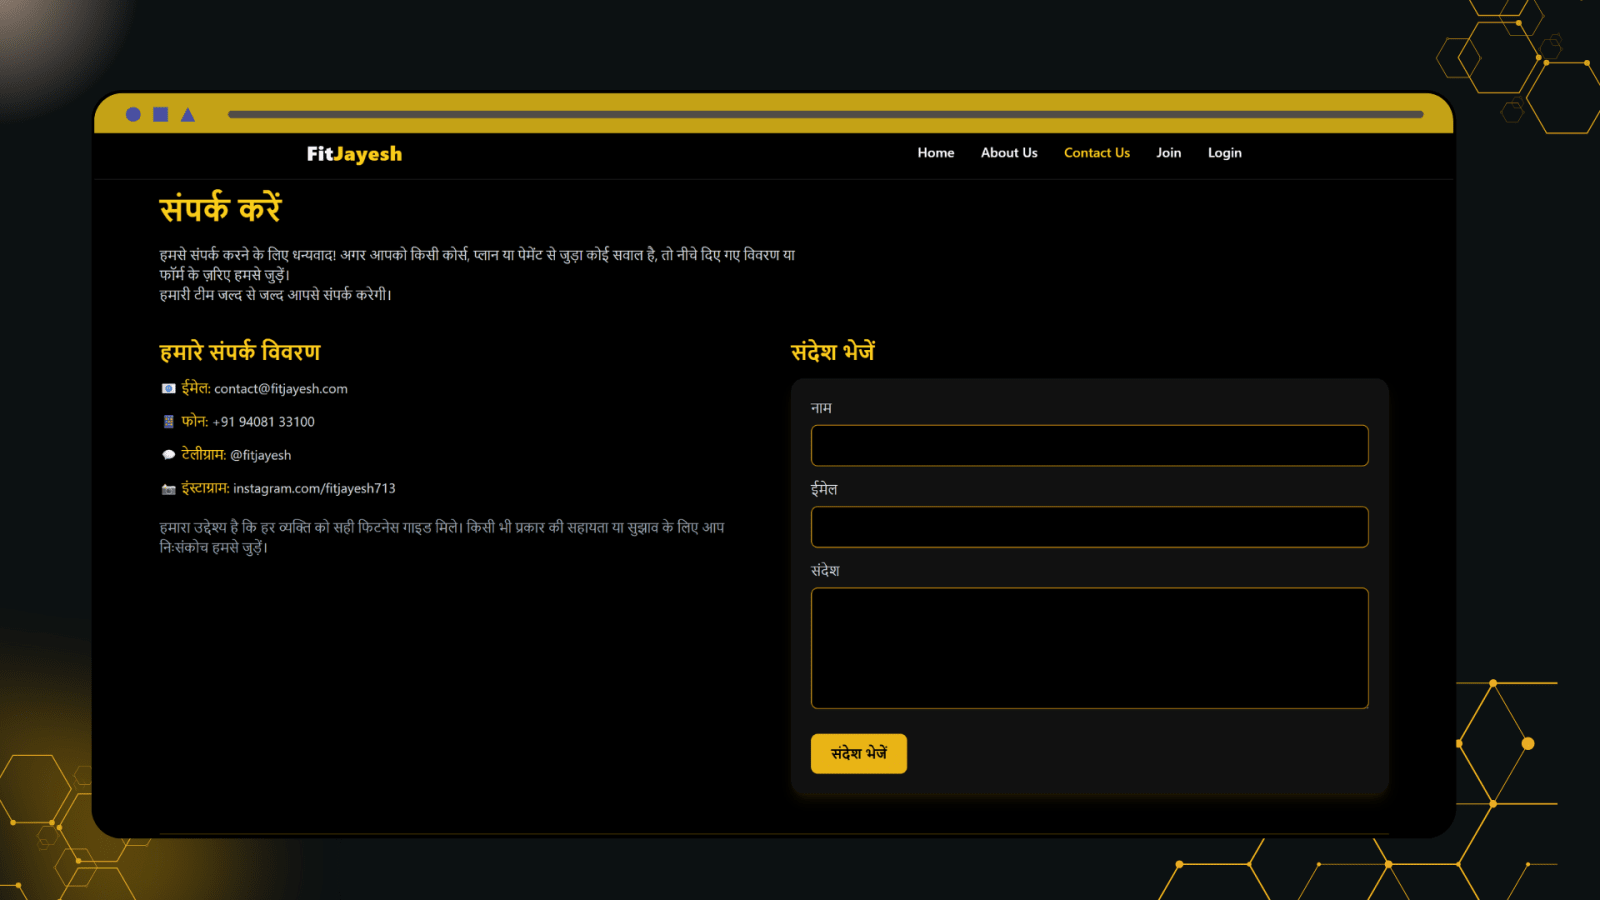1600x900 pixels.
Task: Click the phone number +91 94081 33100
Action: pyautogui.click(x=264, y=422)
